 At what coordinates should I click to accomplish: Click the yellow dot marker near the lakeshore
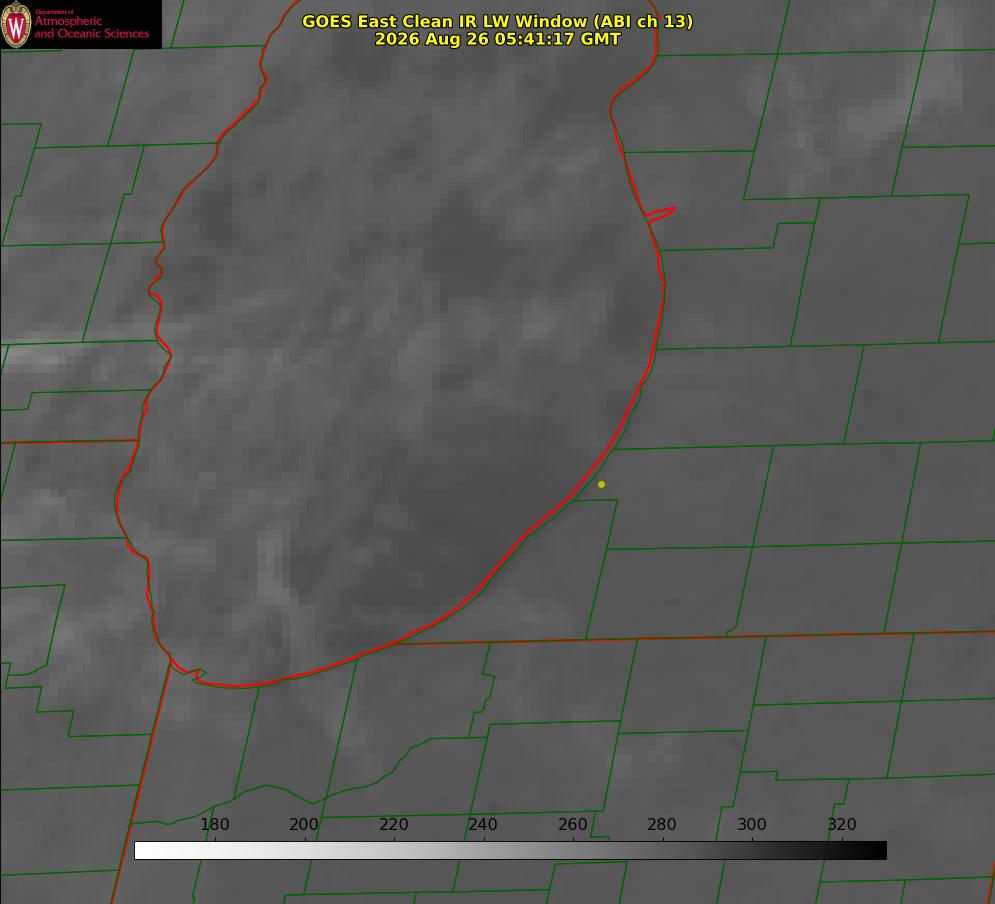tap(602, 484)
